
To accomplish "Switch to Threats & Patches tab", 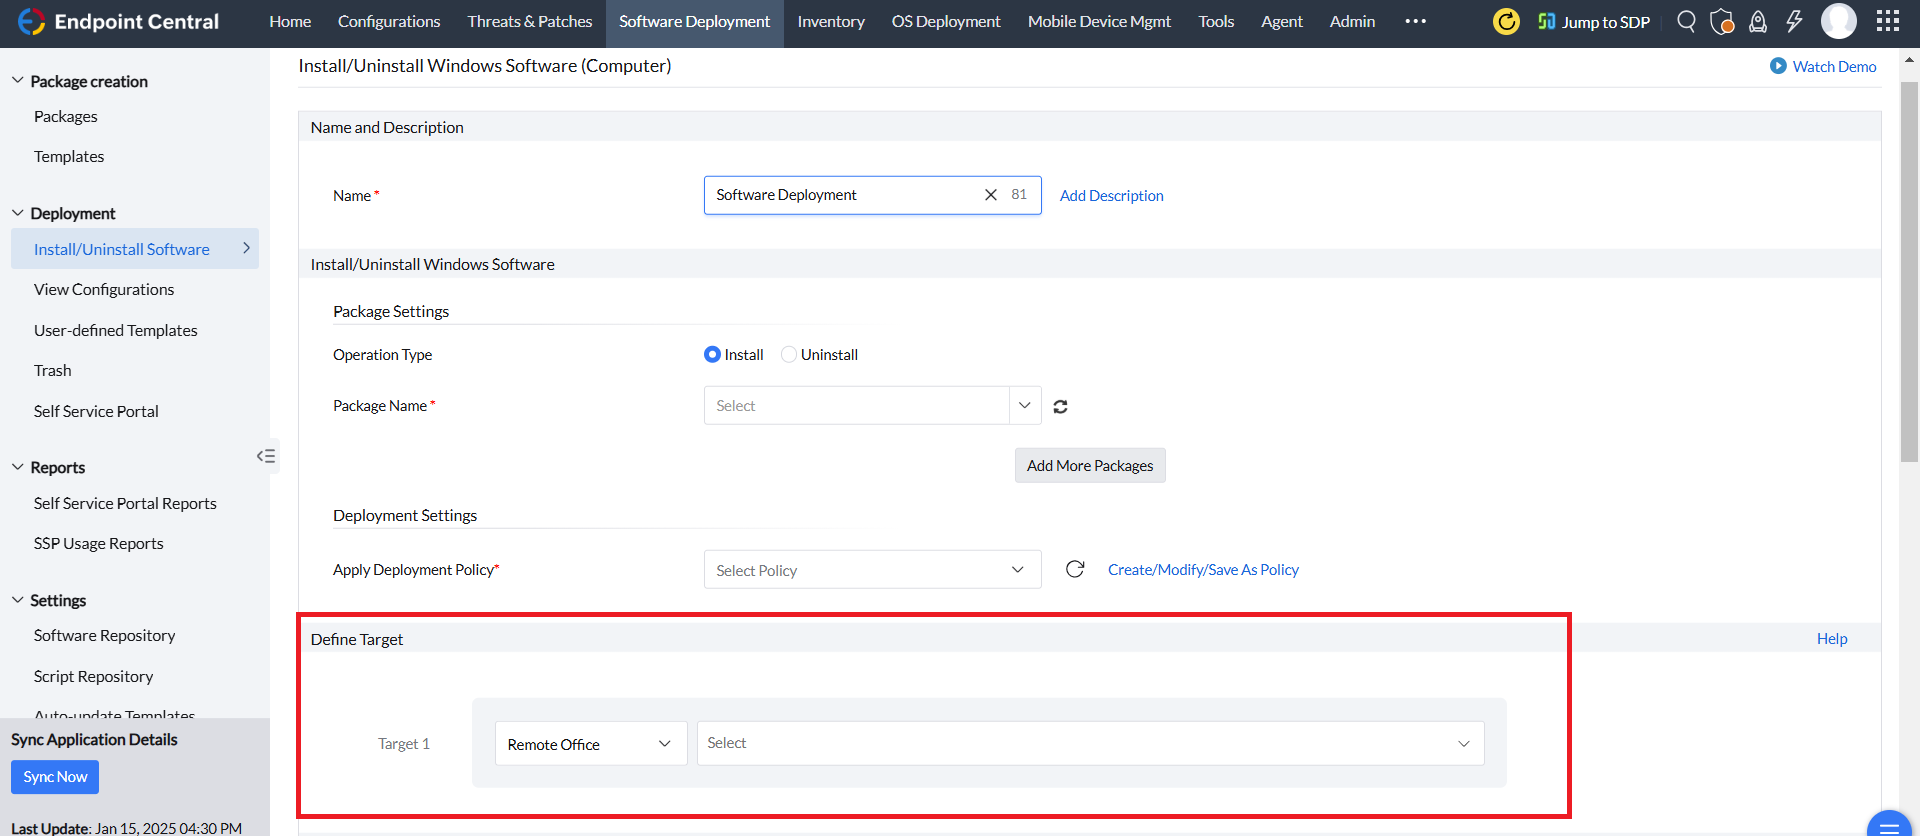I will pos(530,22).
